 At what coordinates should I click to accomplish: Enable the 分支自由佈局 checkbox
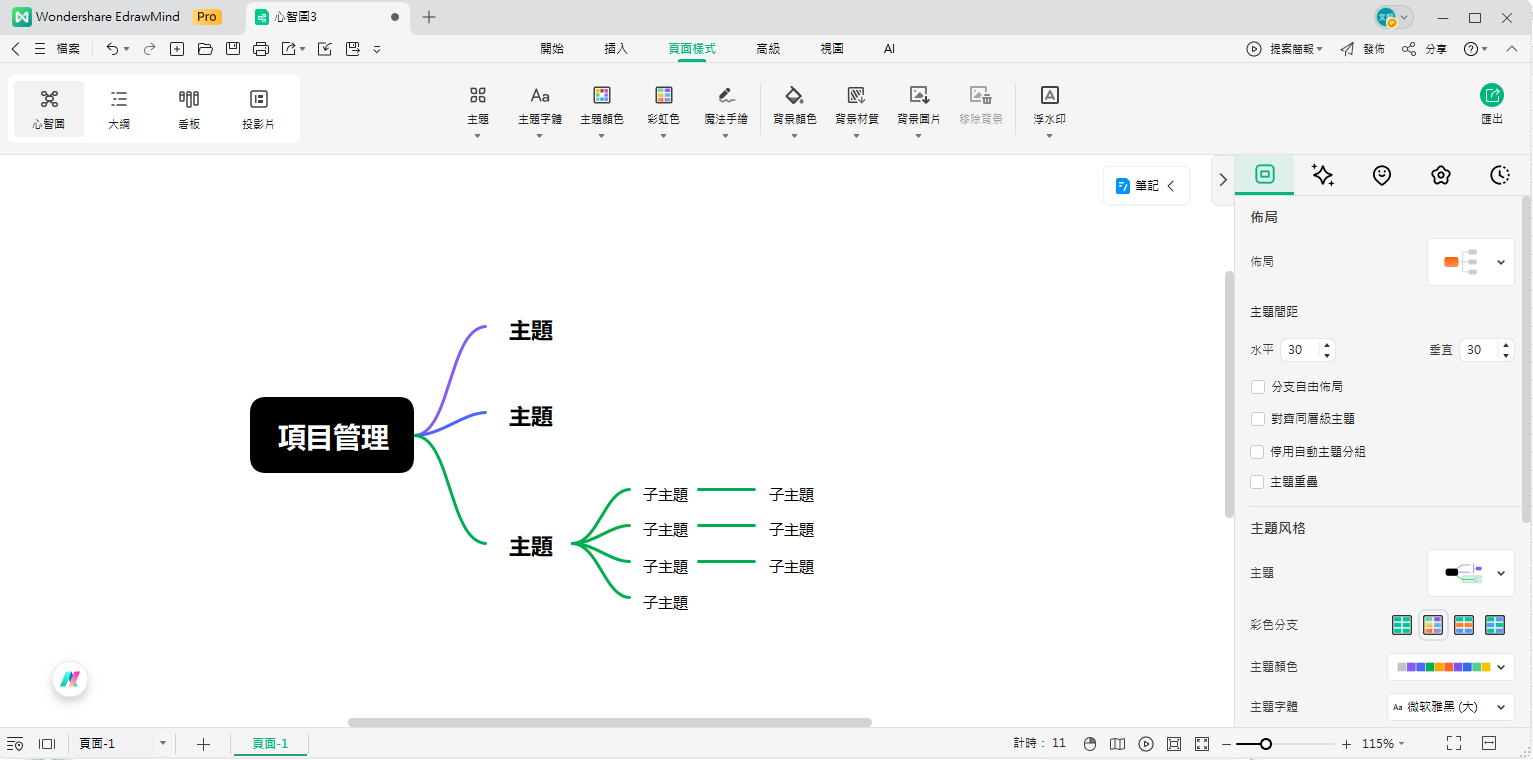[1257, 386]
